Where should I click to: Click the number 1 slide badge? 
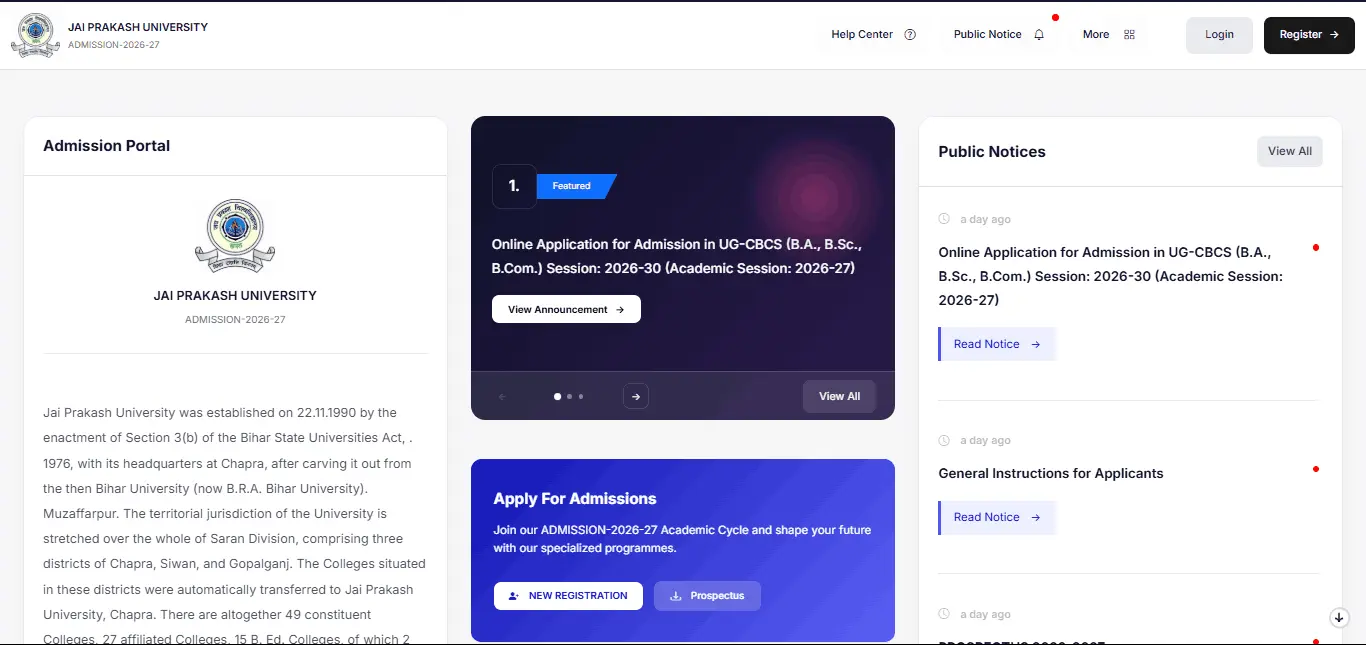[x=514, y=186]
